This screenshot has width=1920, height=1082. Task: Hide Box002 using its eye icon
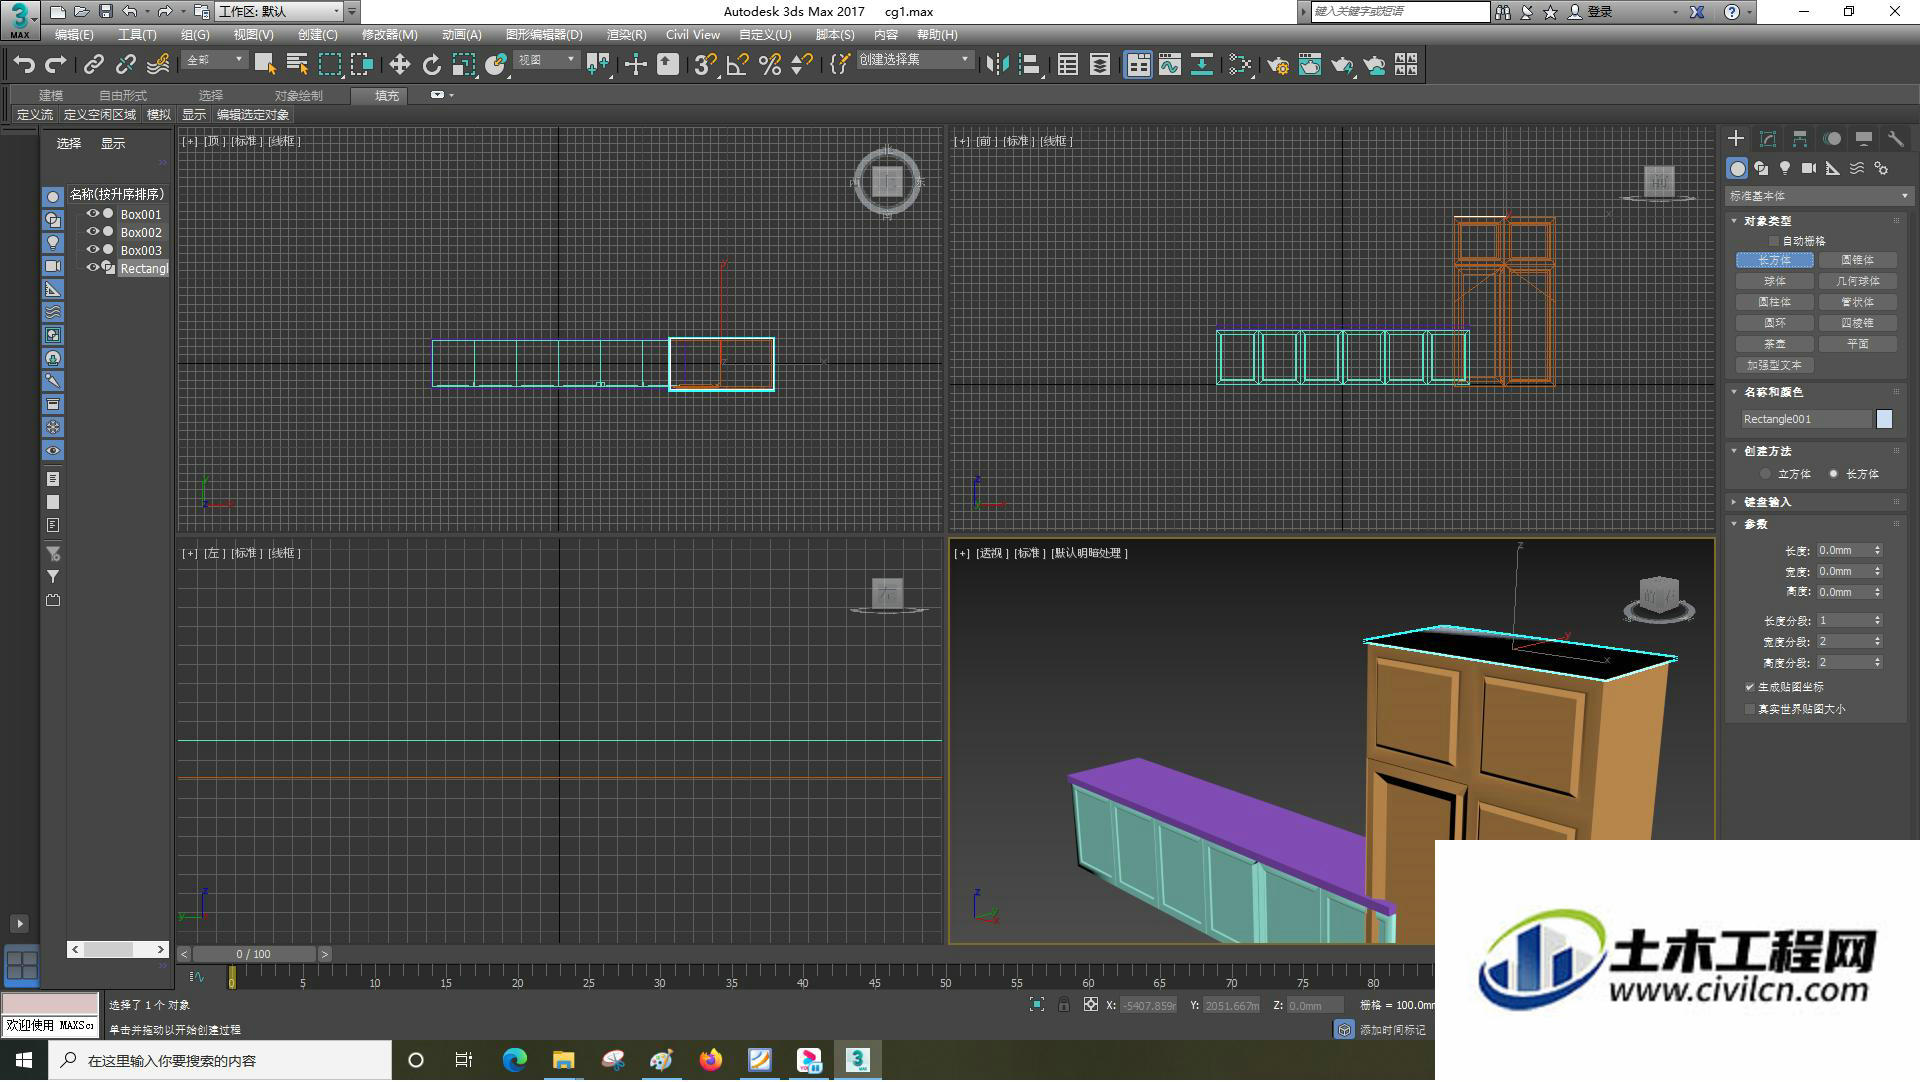(92, 232)
